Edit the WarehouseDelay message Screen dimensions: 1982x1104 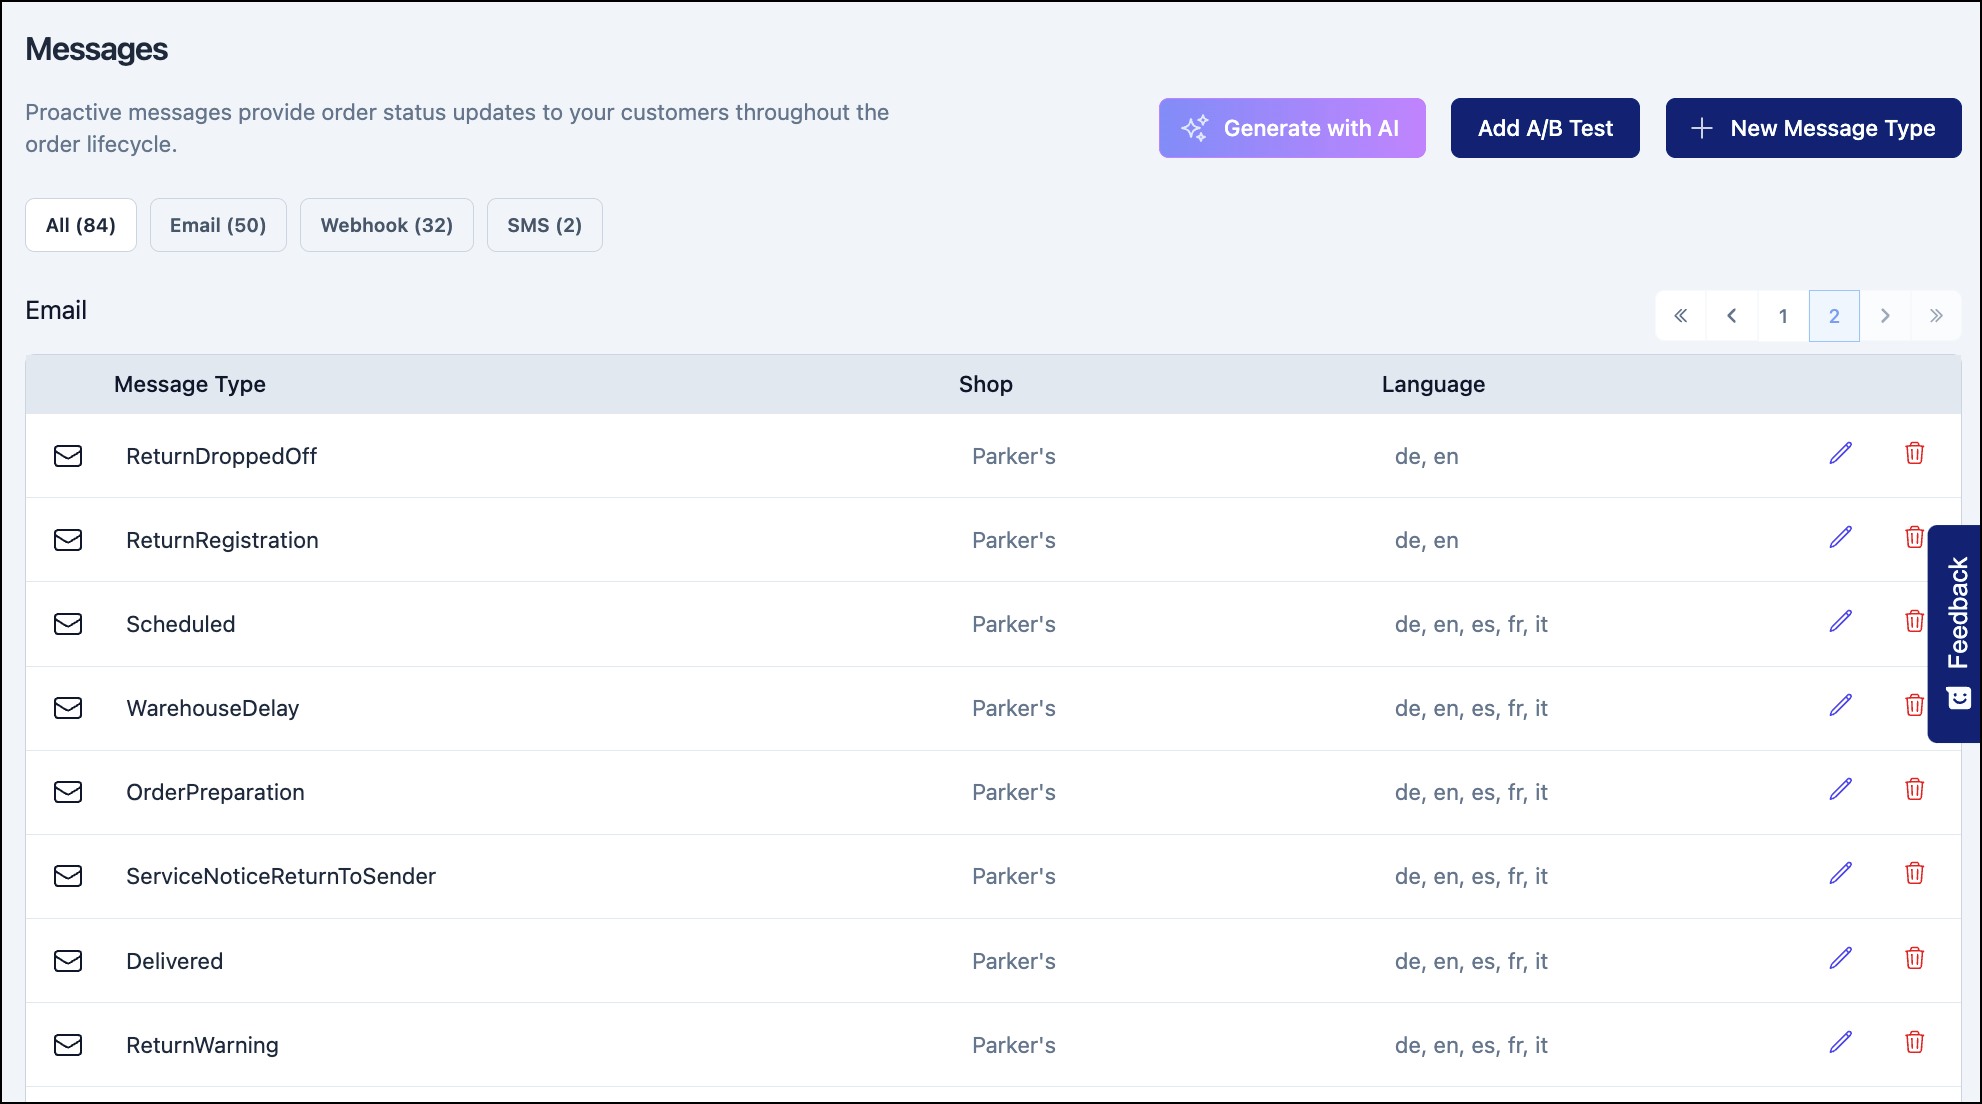[x=1840, y=706]
